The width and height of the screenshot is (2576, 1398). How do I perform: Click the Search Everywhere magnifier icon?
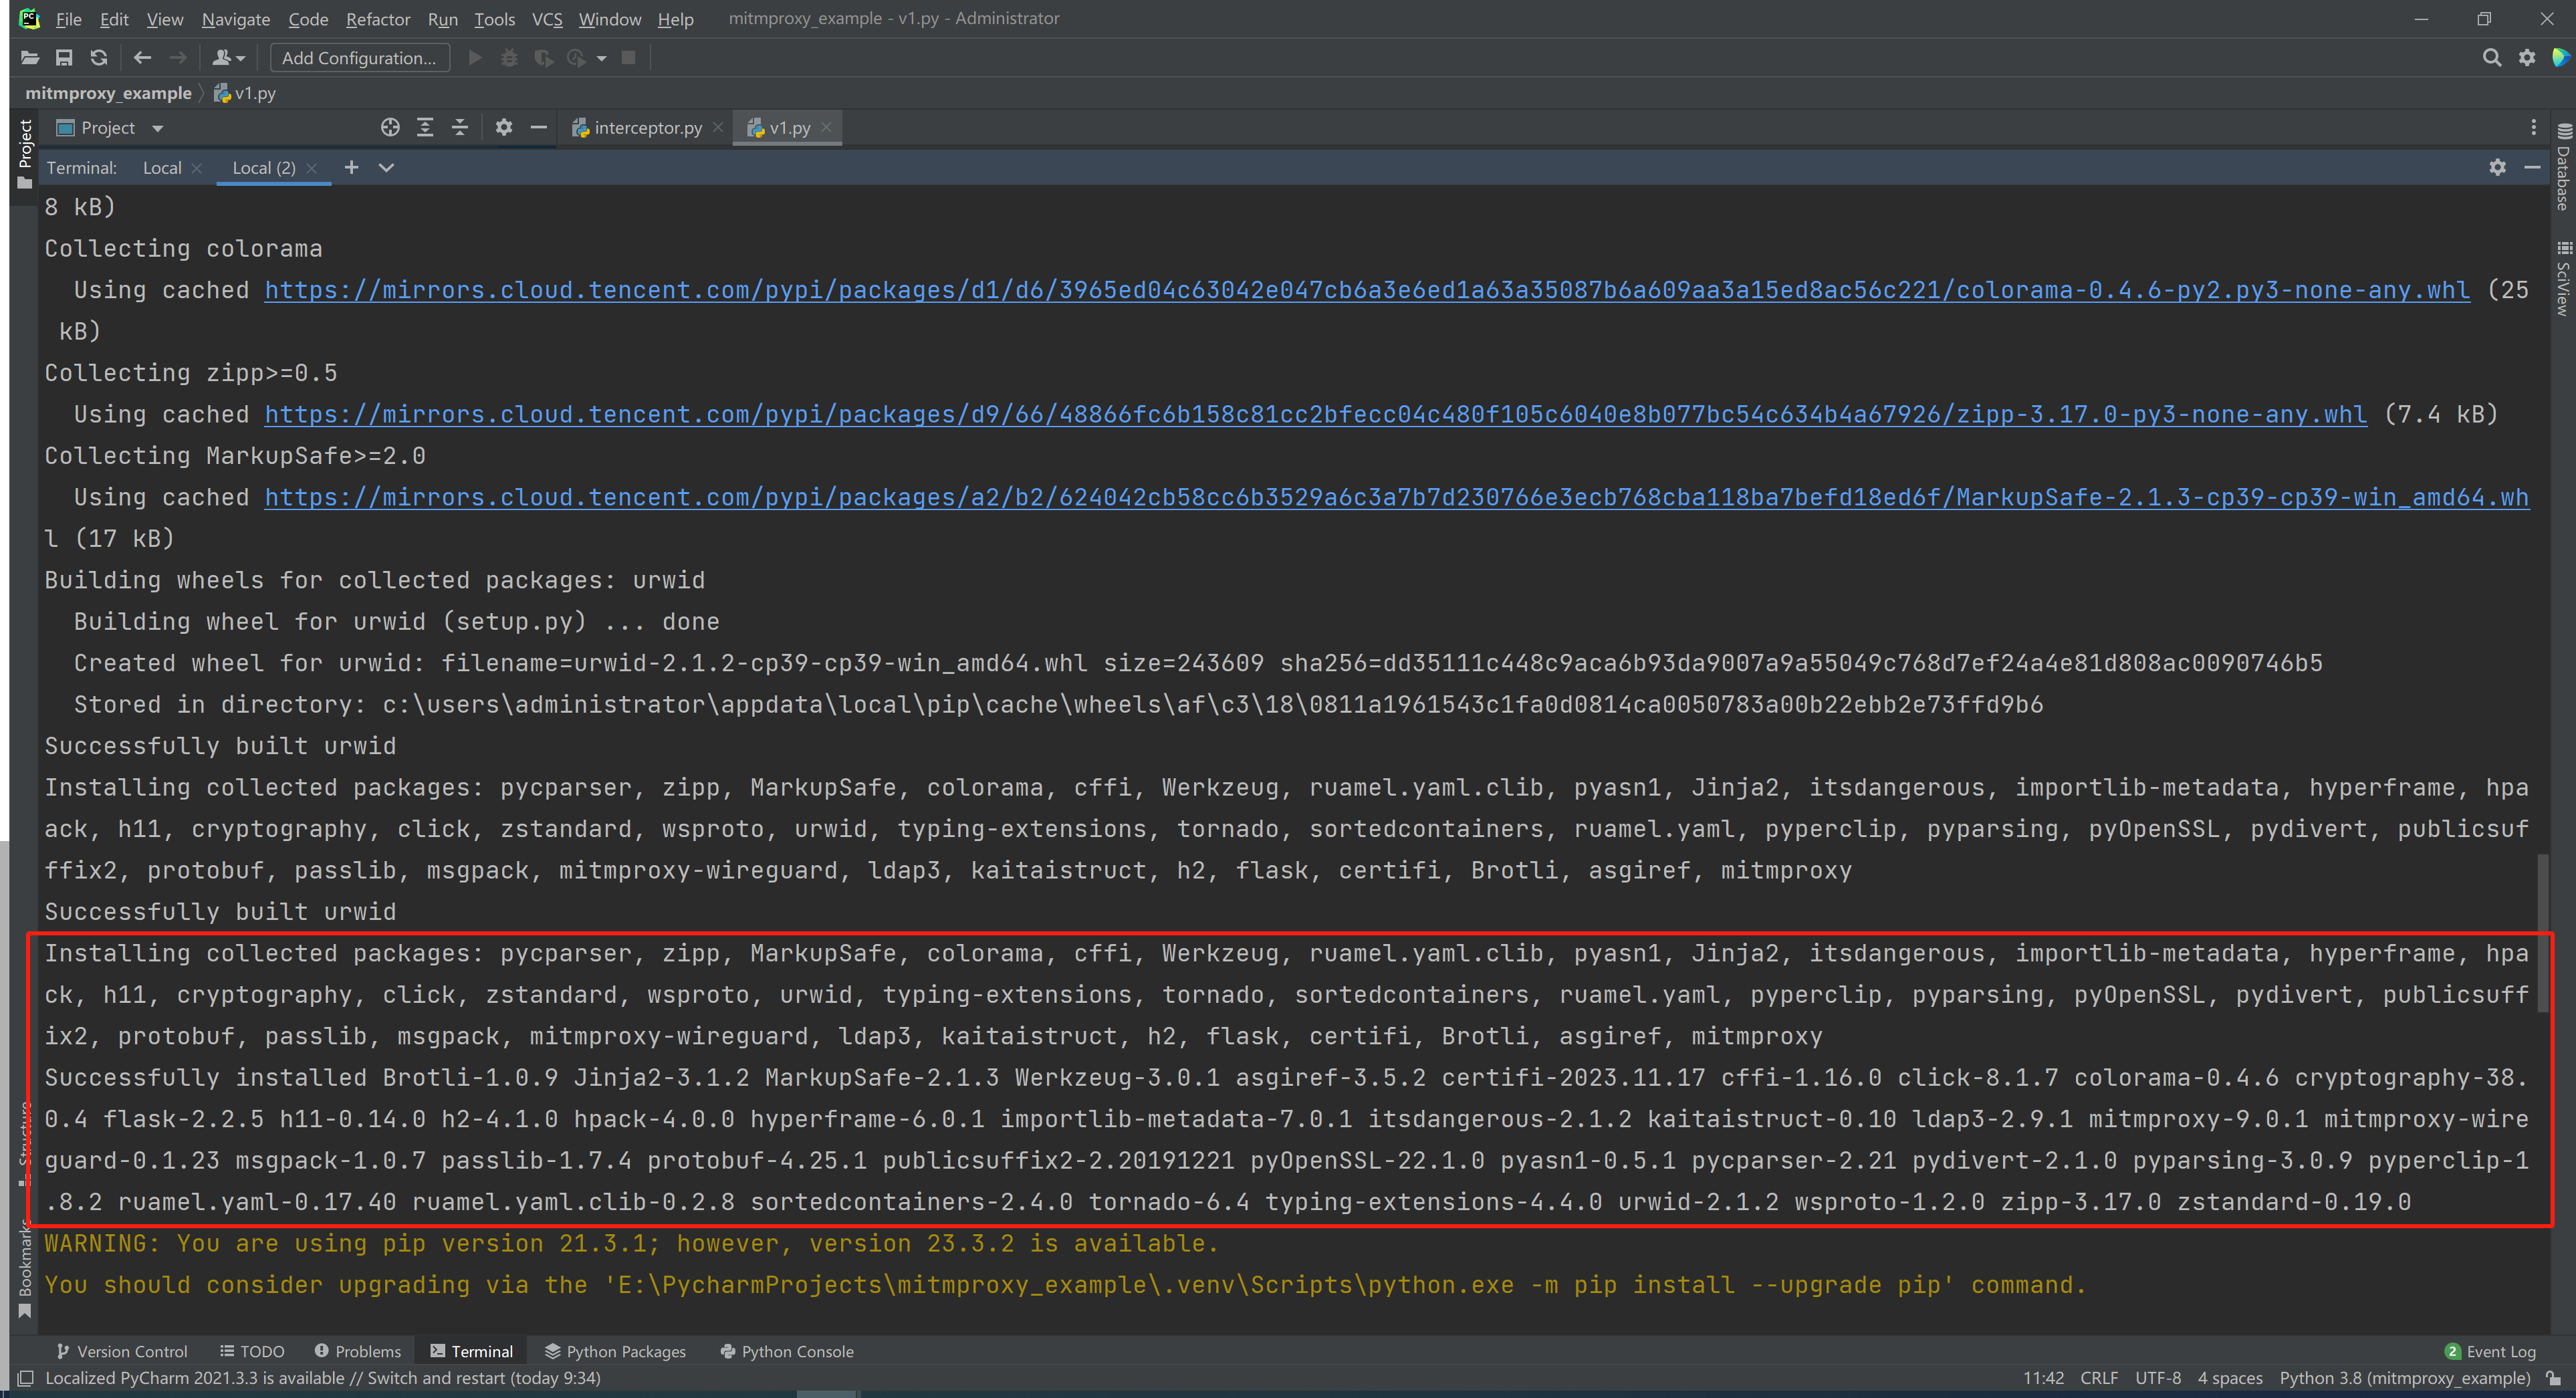2491,58
